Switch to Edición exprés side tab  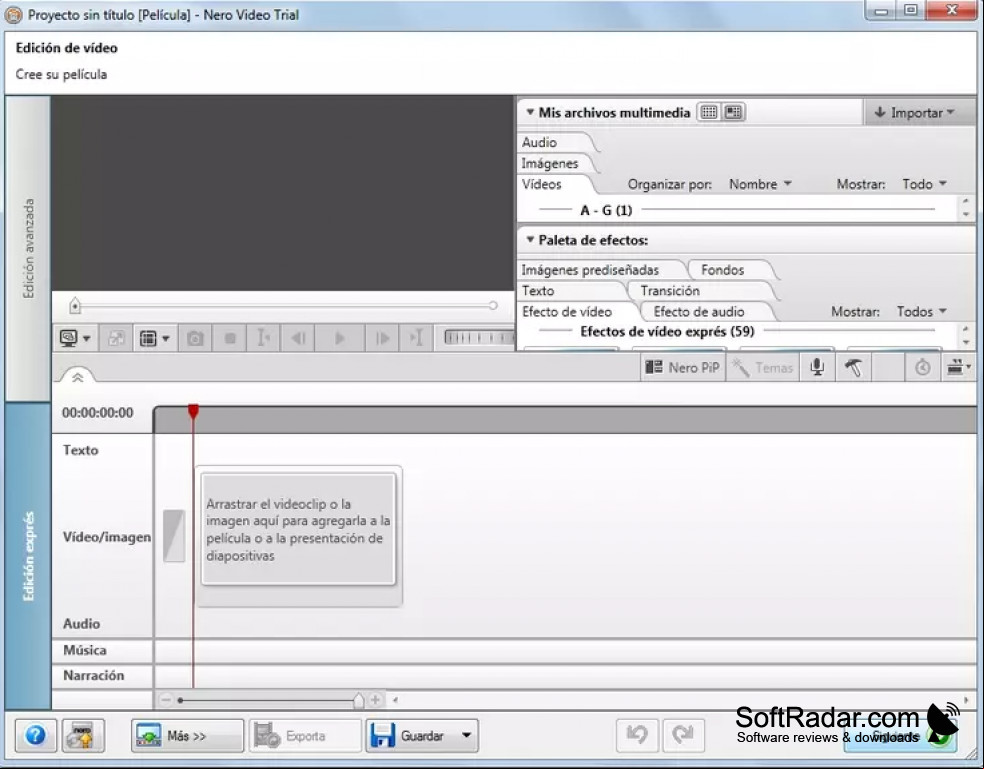click(28, 556)
